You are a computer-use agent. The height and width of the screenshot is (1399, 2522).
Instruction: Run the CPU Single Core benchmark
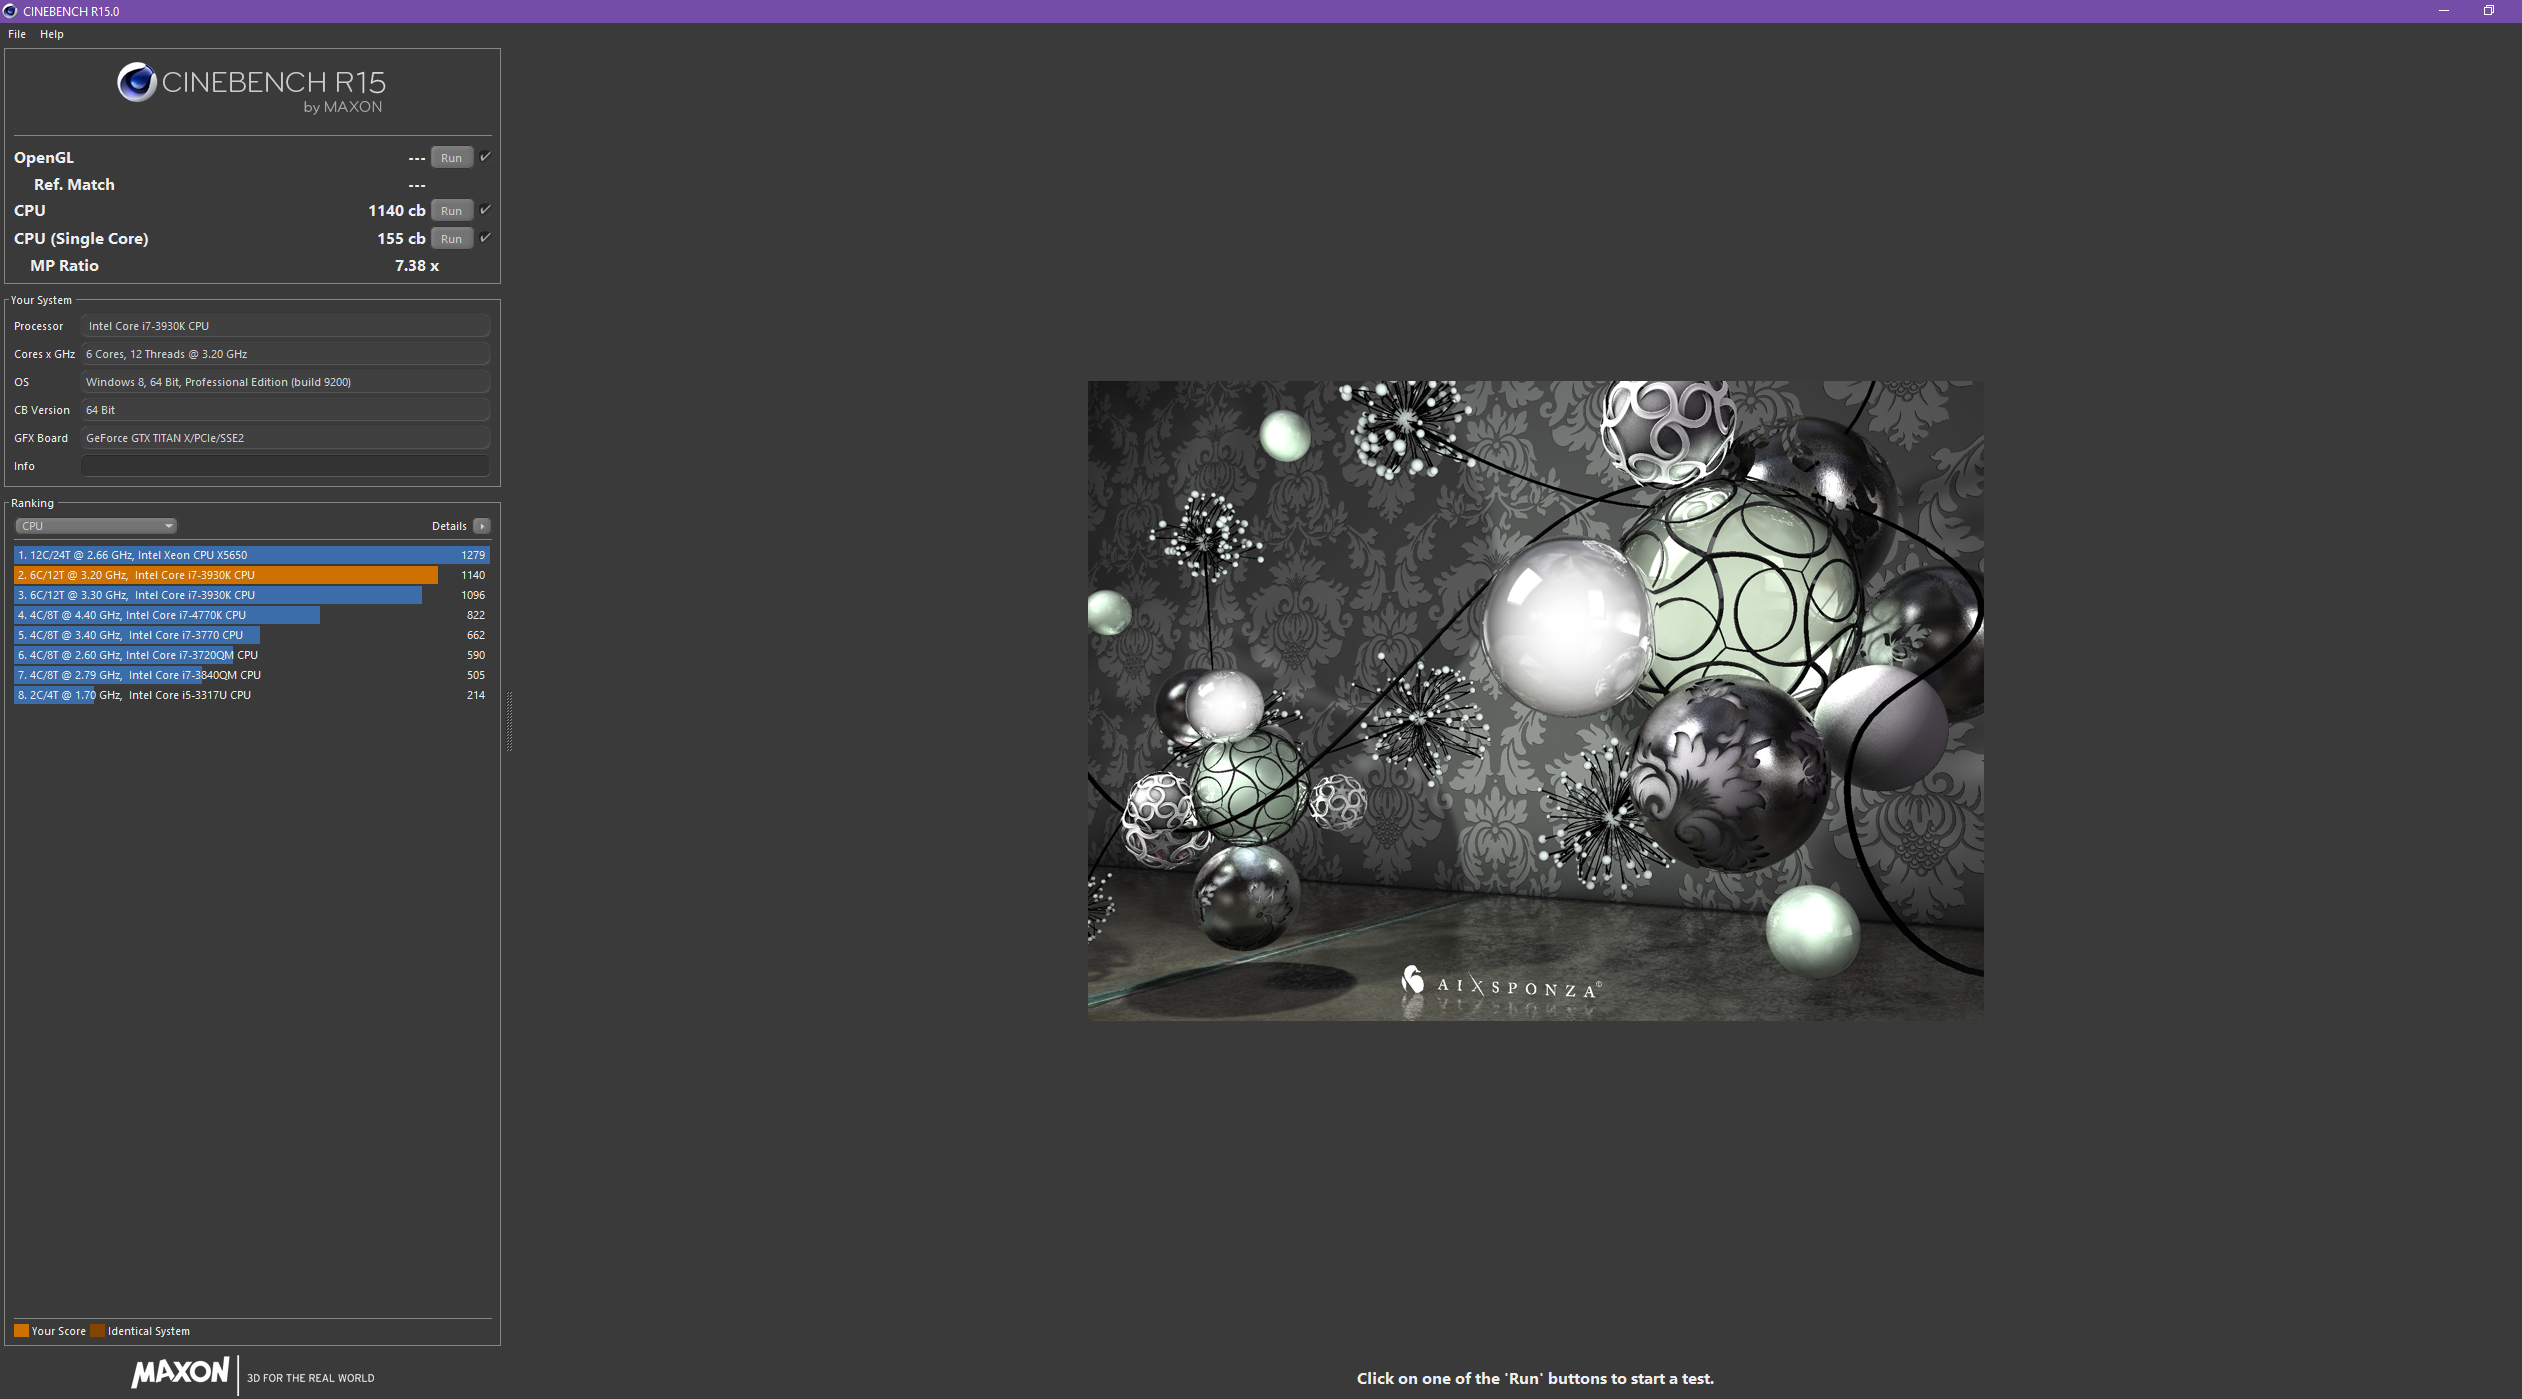tap(451, 239)
